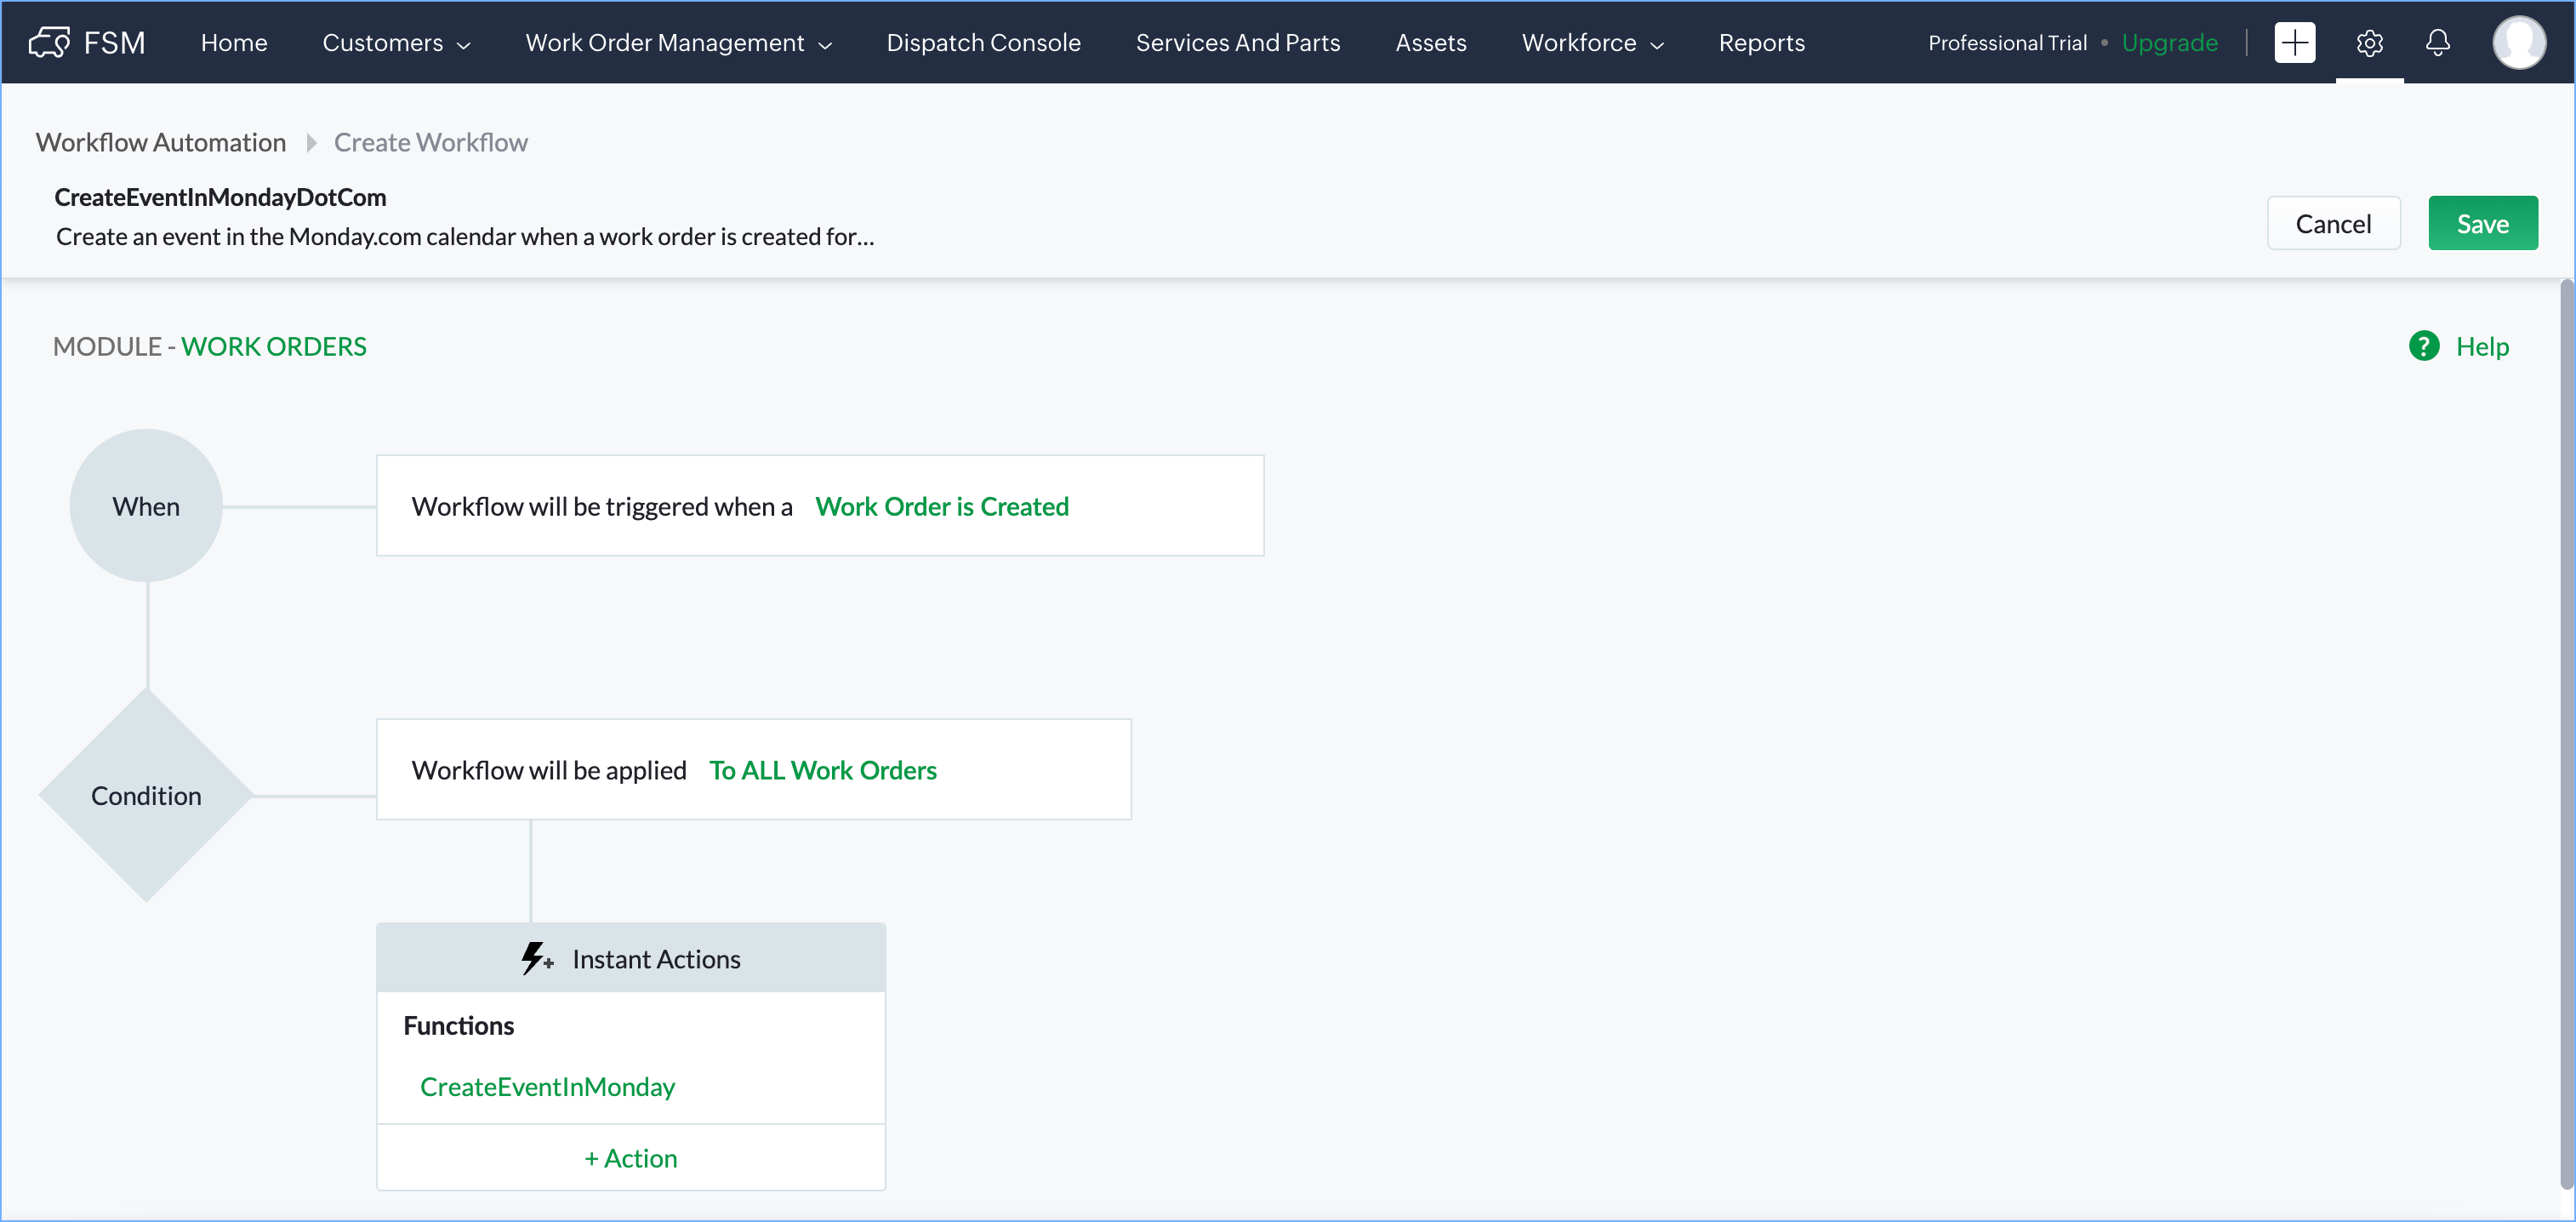Go to the Reports menu item

tap(1761, 42)
